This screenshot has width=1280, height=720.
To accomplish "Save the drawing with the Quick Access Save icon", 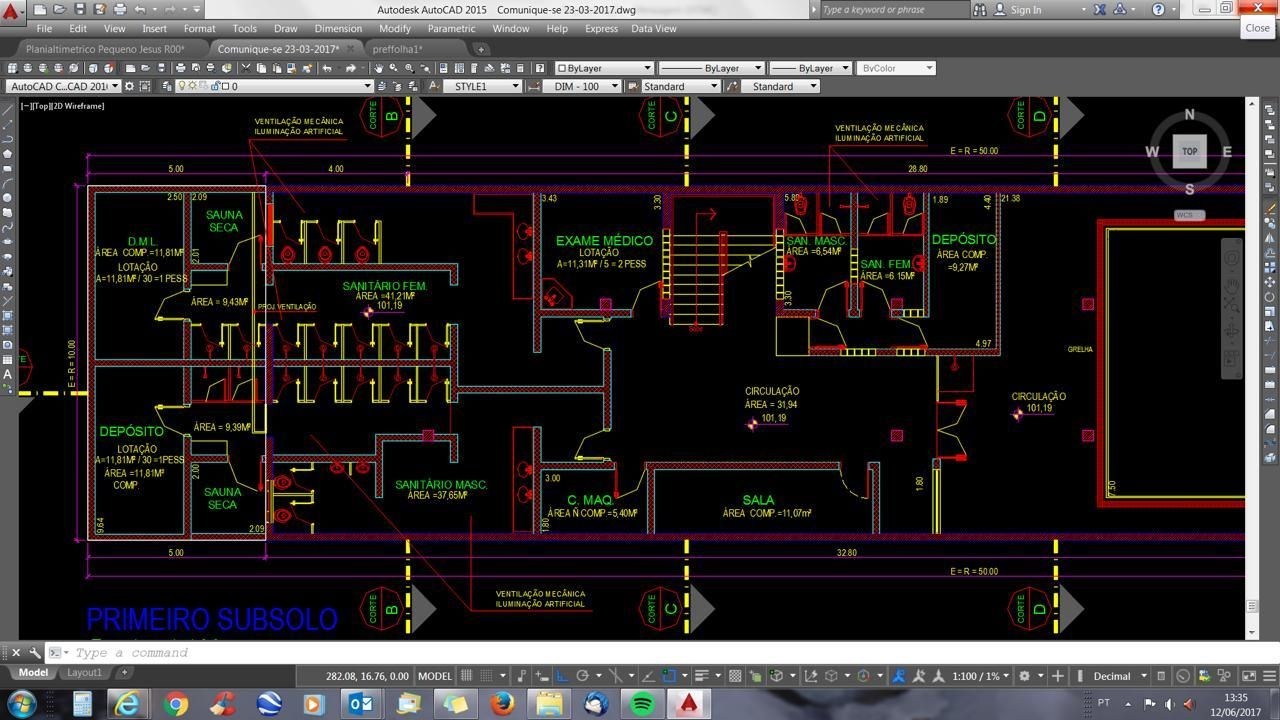I will tap(80, 9).
